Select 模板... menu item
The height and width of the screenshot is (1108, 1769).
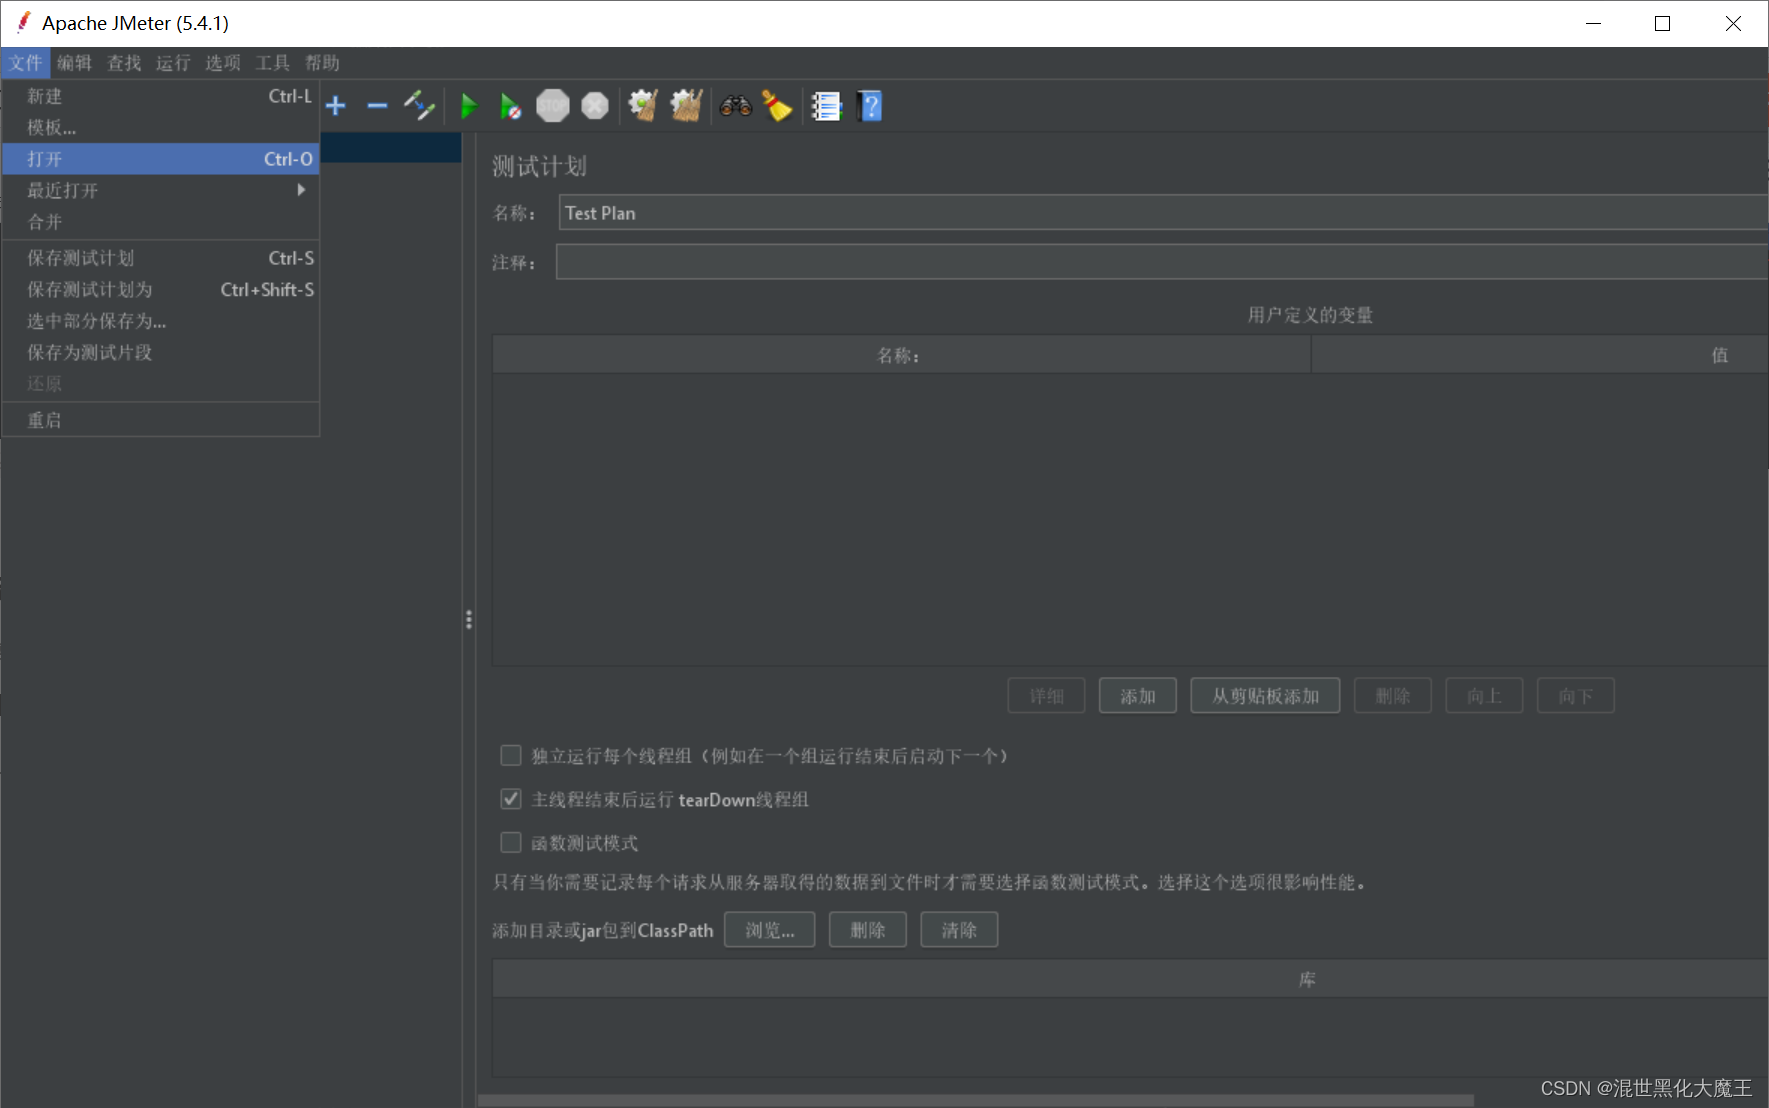coord(161,127)
